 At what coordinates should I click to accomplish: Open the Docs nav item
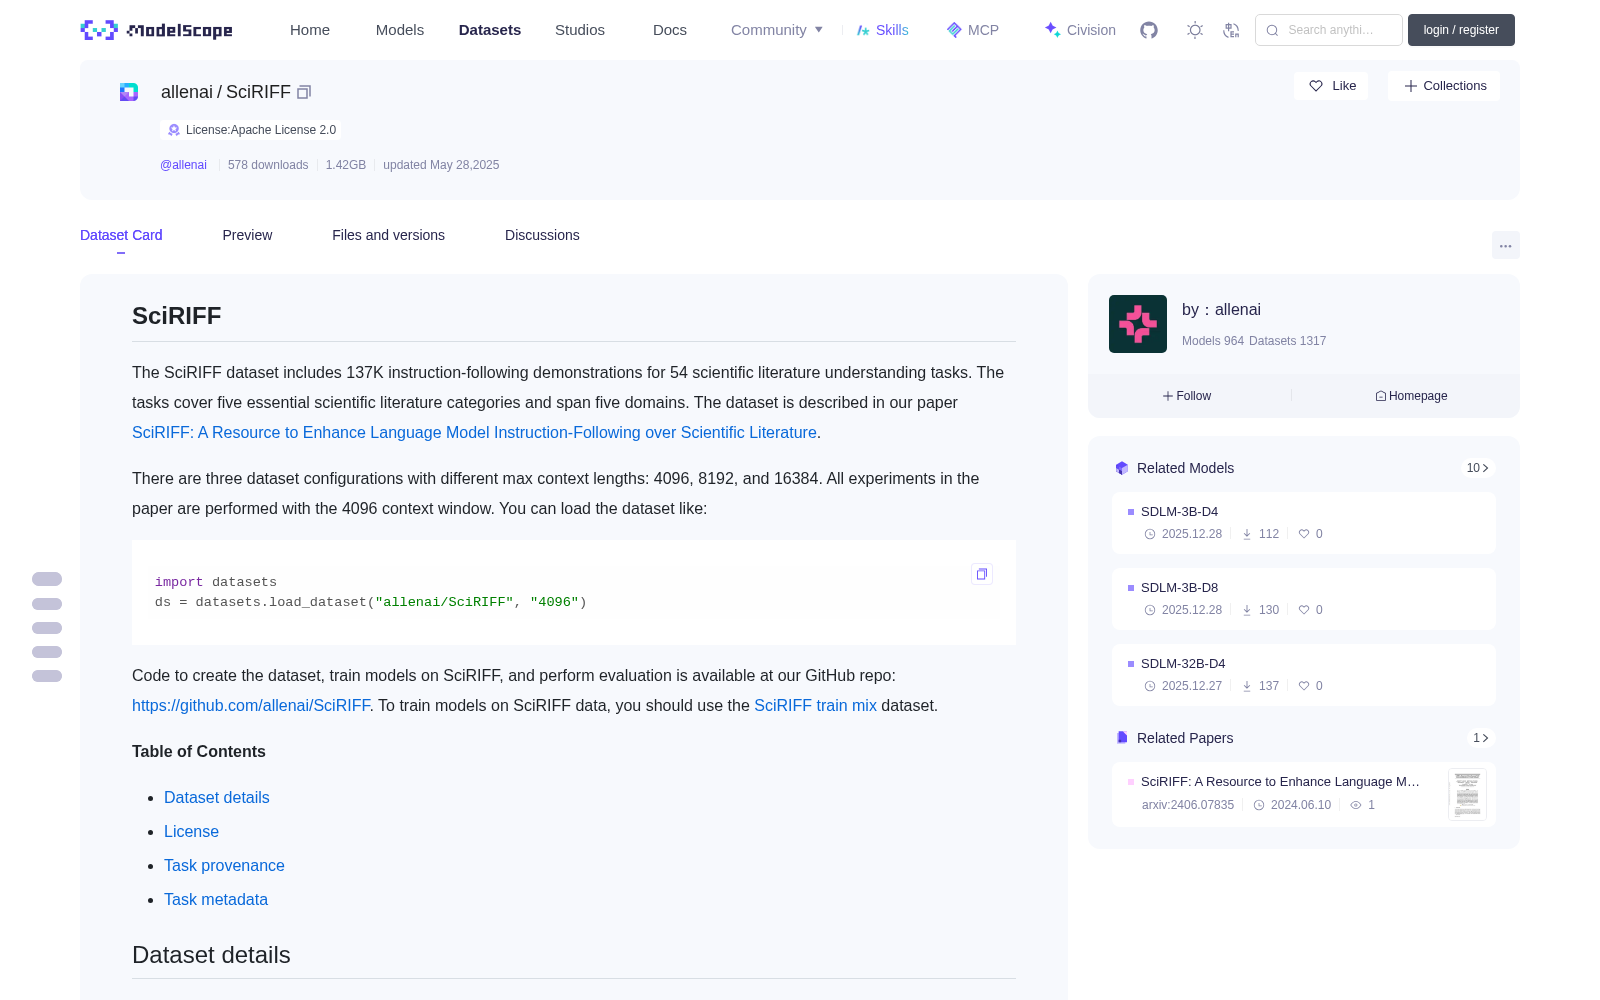pos(670,30)
